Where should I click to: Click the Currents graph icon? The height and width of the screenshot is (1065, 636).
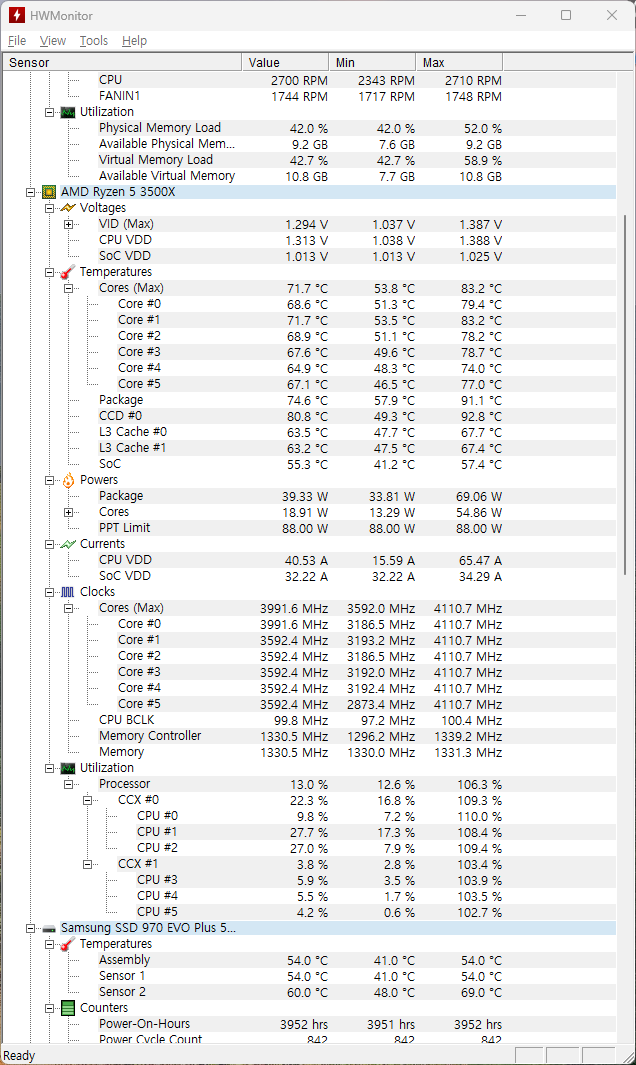pyautogui.click(x=68, y=544)
